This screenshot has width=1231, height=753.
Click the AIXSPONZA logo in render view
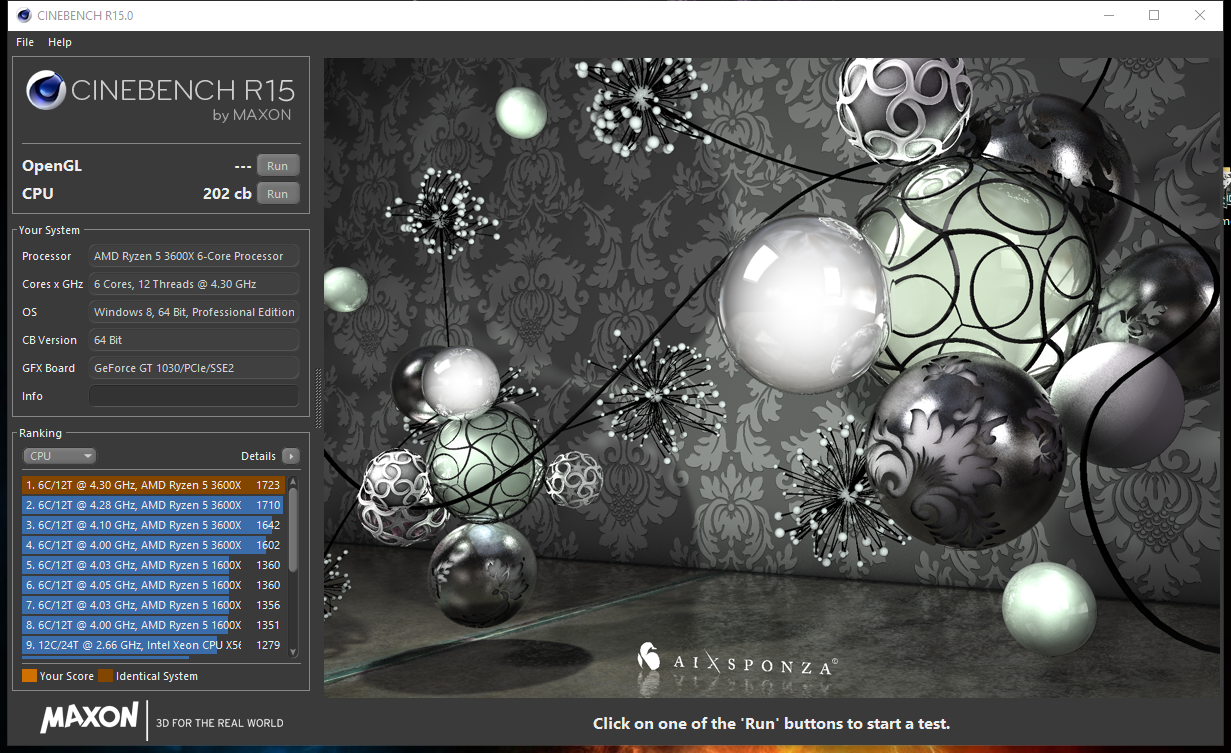(737, 659)
